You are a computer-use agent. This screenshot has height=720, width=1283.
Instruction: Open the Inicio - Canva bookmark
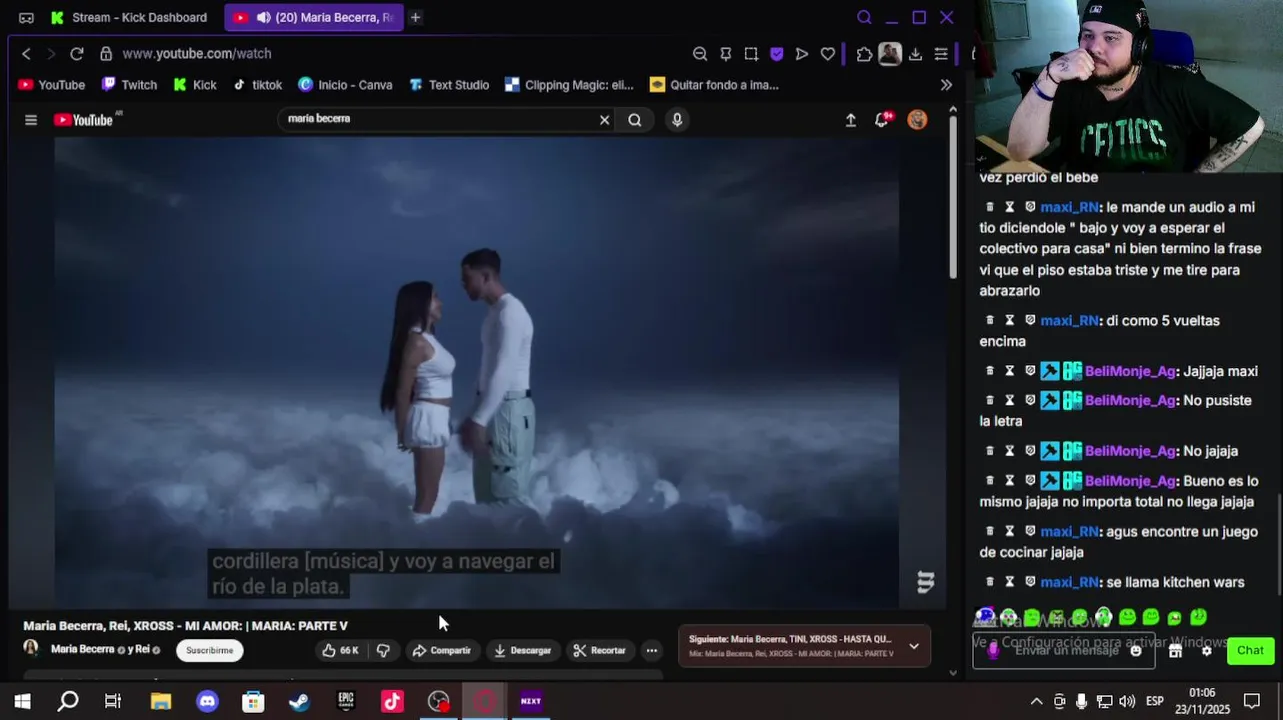[345, 85]
